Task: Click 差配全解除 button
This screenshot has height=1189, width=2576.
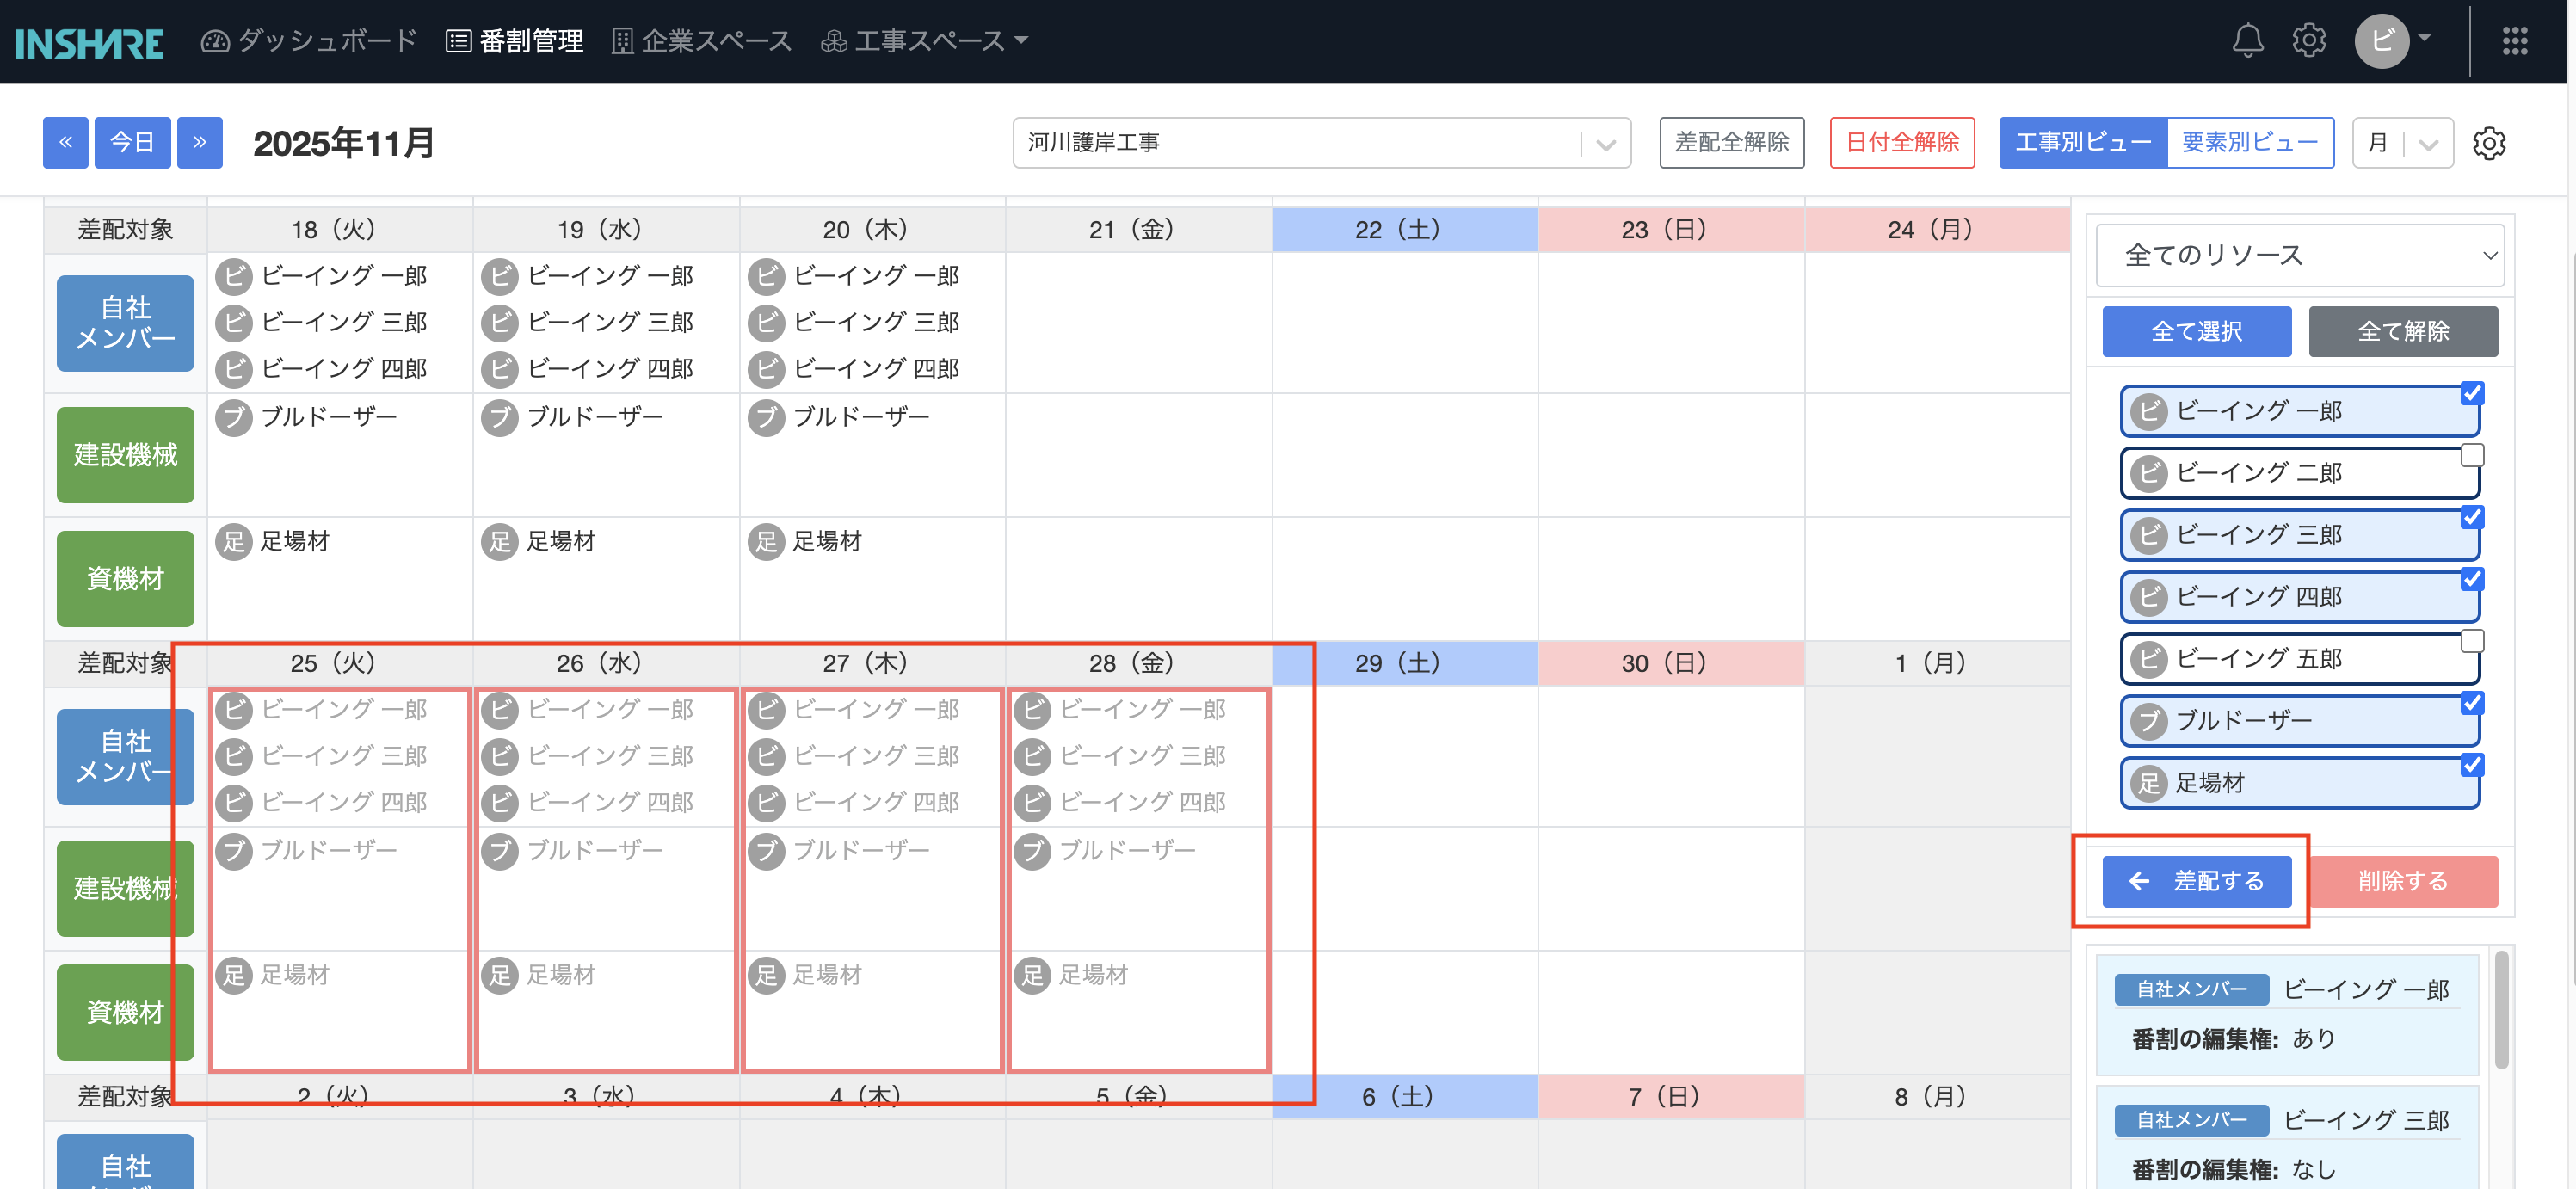Action: pyautogui.click(x=1731, y=143)
